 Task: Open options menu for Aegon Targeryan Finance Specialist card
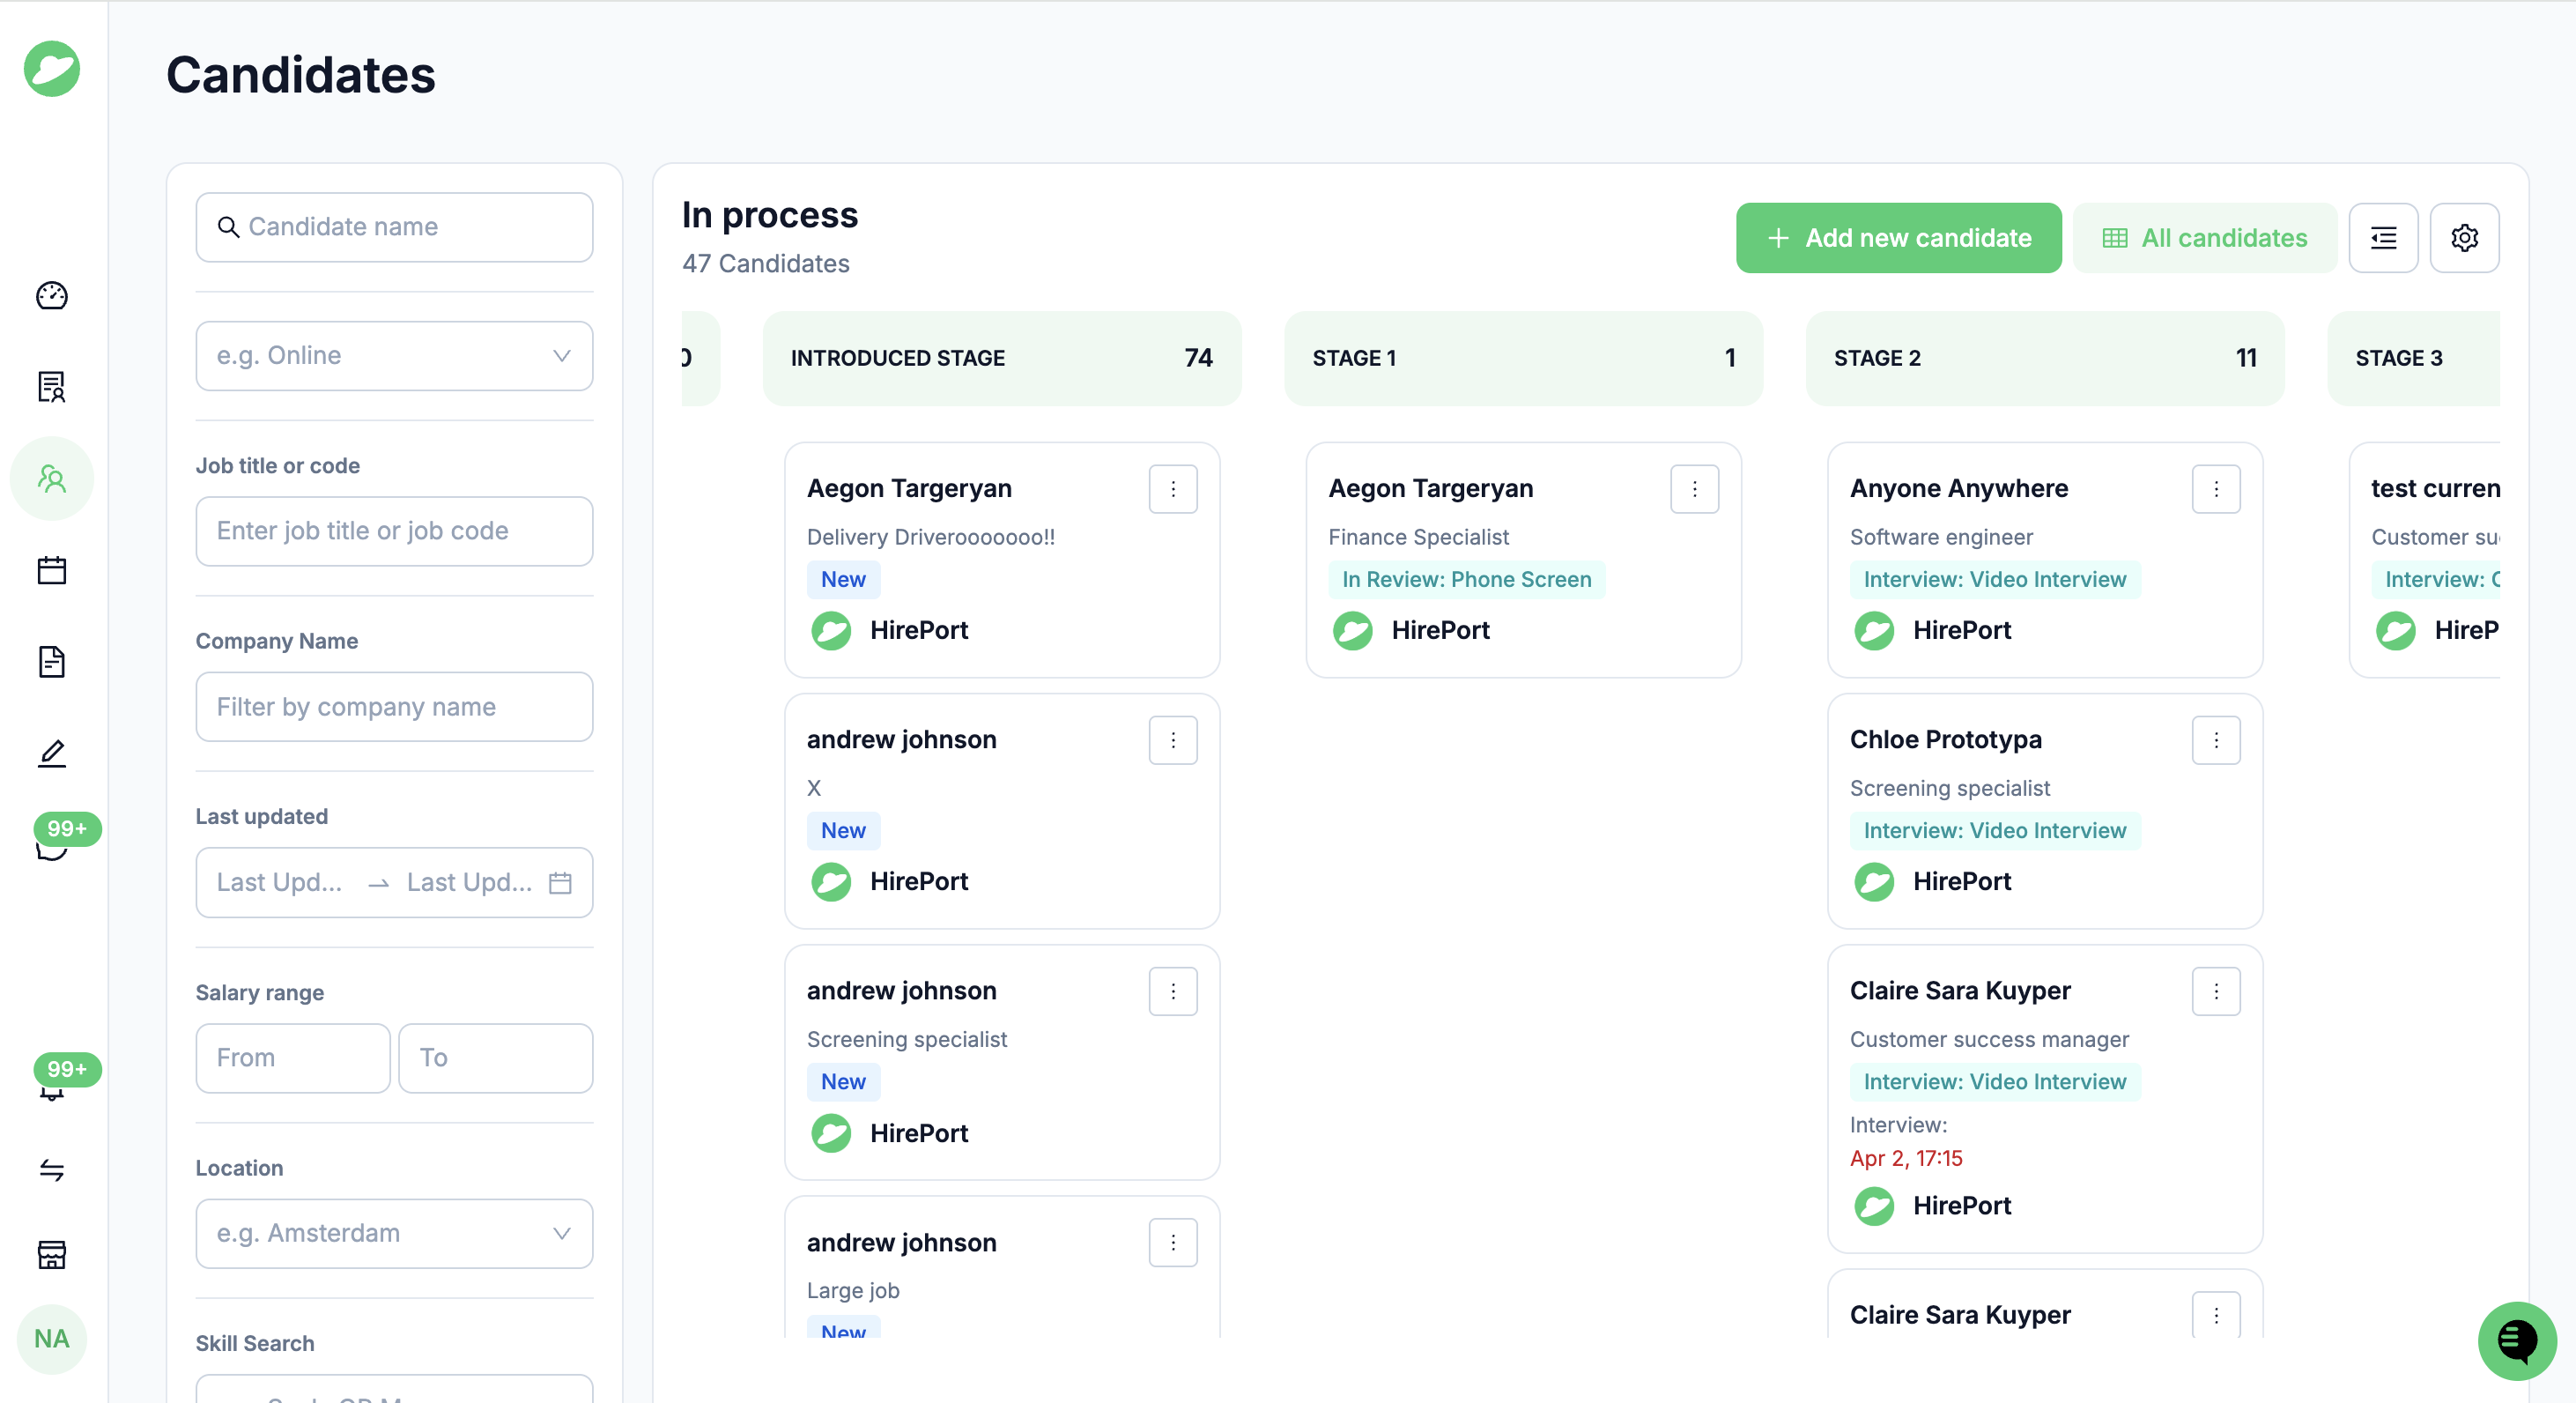[1694, 489]
